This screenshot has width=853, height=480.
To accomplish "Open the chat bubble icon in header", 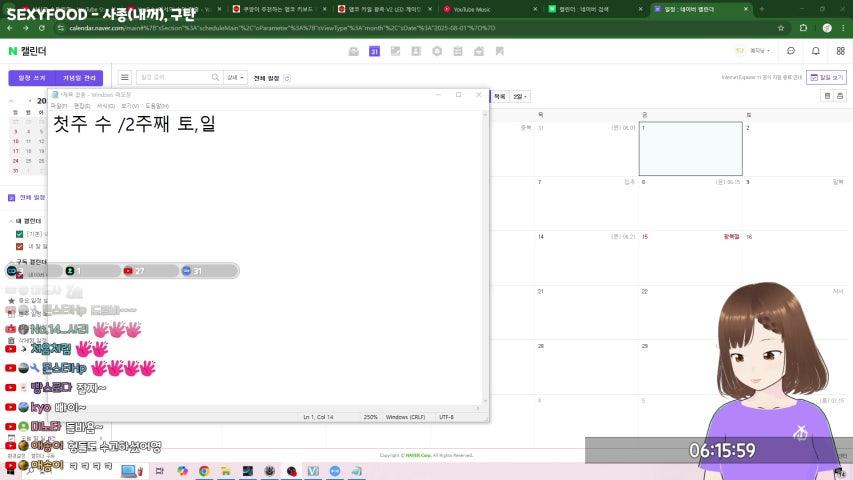I will (x=791, y=51).
